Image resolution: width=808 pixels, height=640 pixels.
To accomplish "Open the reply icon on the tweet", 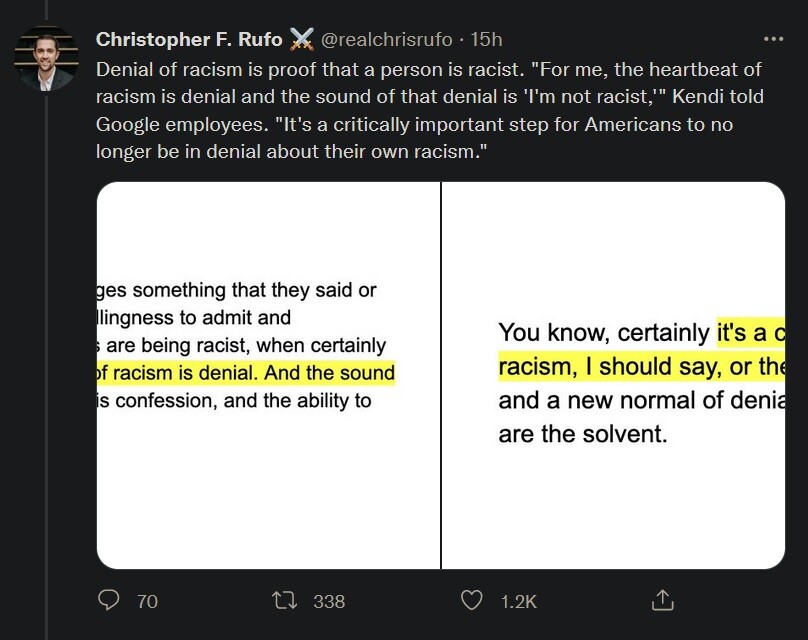I will pyautogui.click(x=110, y=600).
